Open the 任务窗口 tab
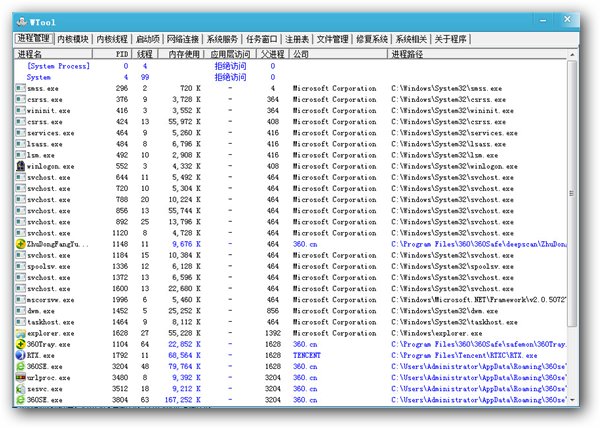Image resolution: width=600 pixels, height=428 pixels. click(x=261, y=39)
